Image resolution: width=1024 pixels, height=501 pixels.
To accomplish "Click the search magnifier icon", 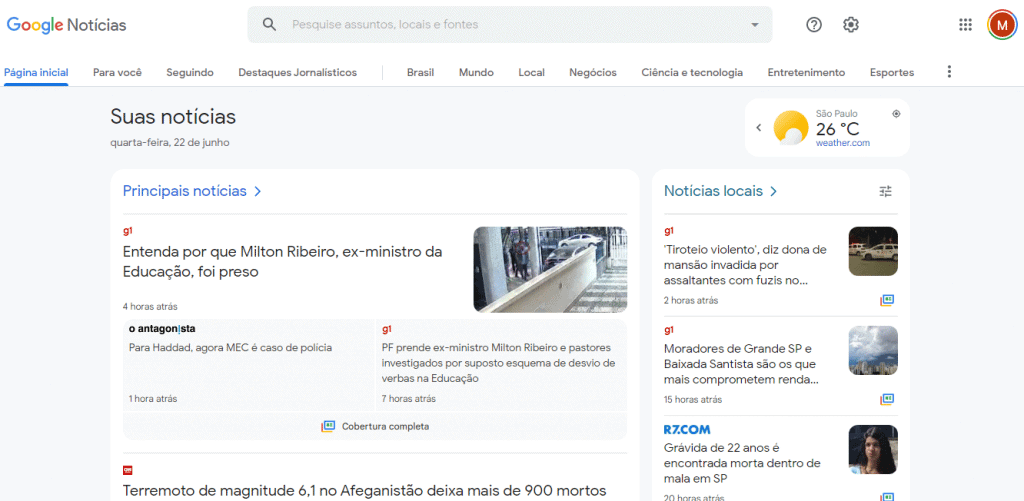I will tap(269, 25).
